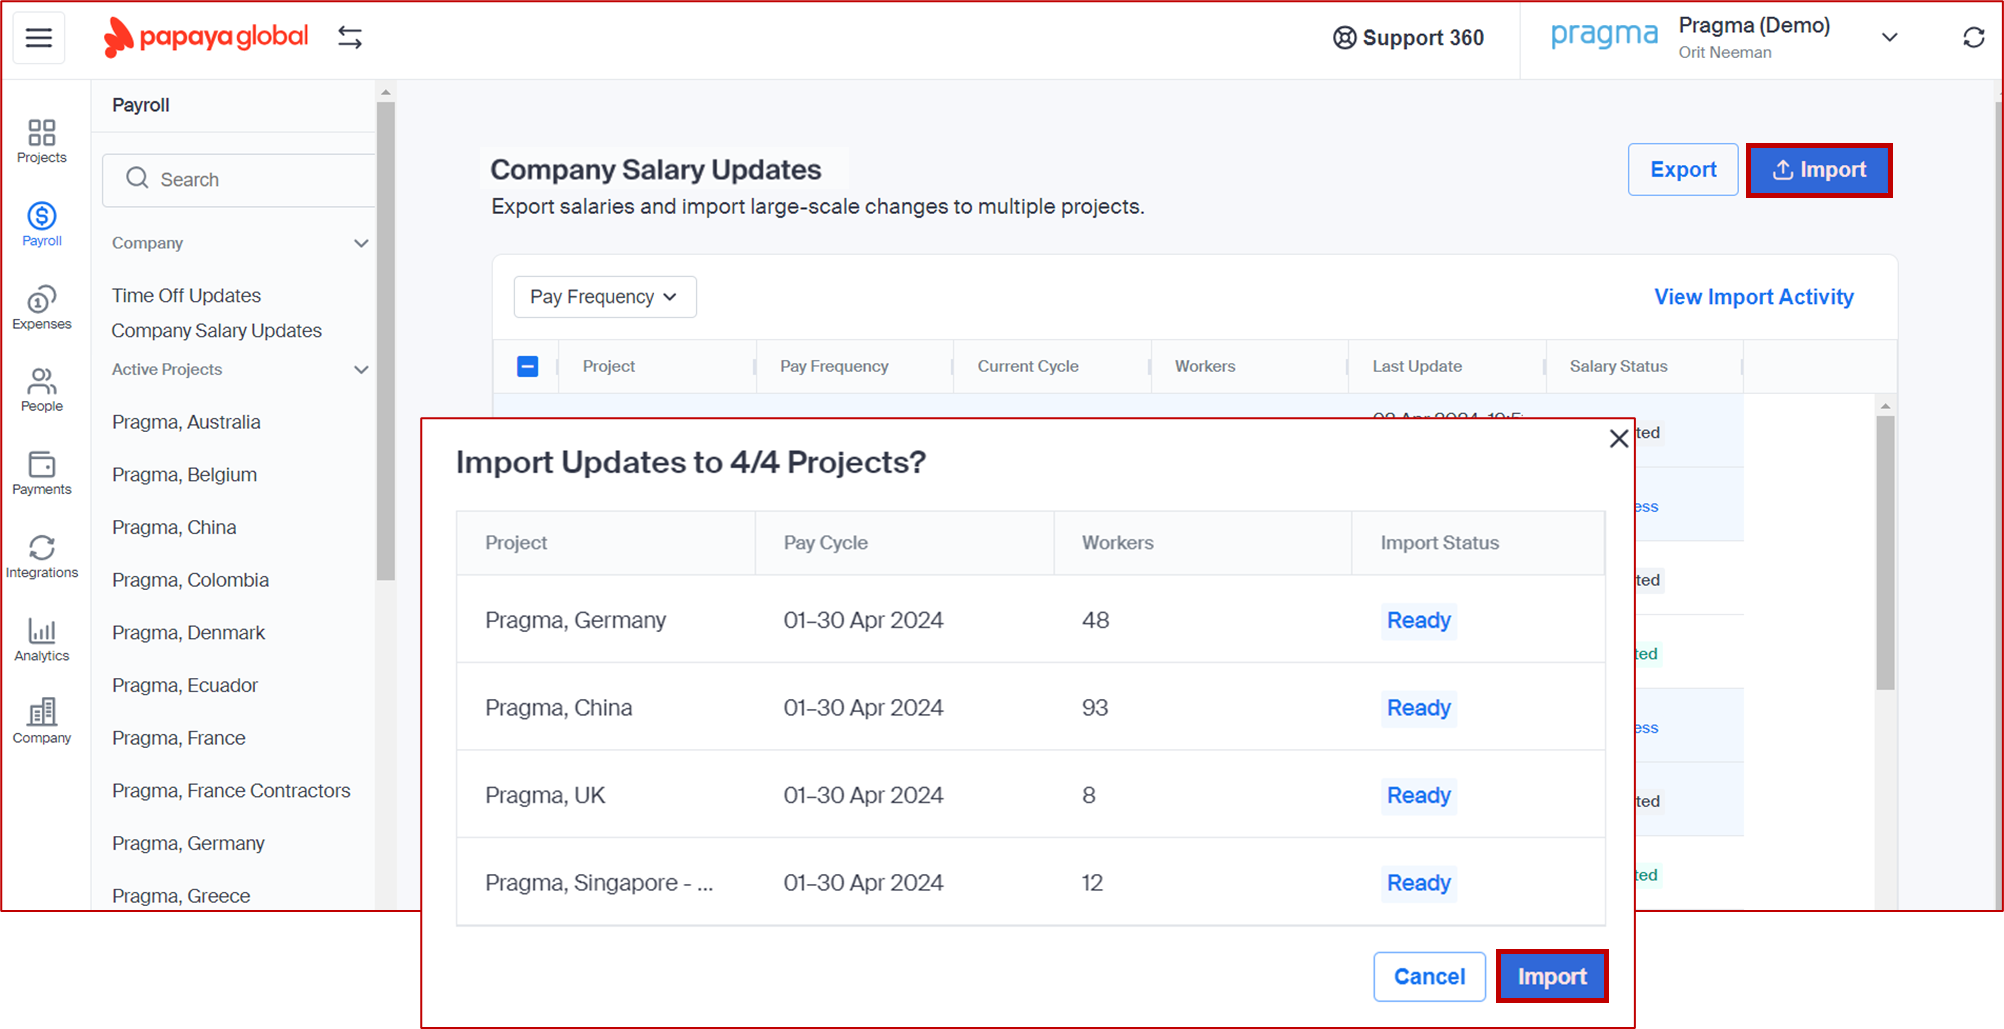Click the Payroll panel scrollbar

[x=386, y=340]
